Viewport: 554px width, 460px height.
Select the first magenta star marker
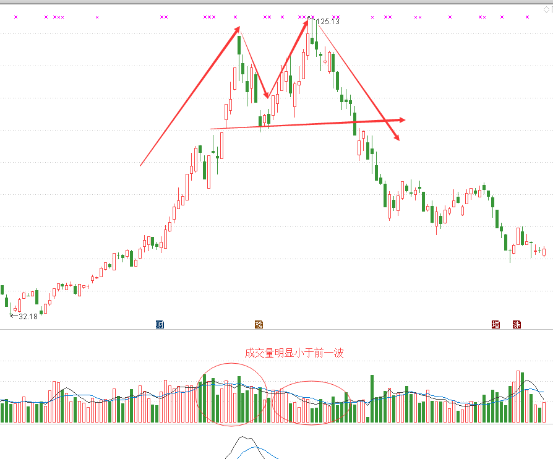15,17
